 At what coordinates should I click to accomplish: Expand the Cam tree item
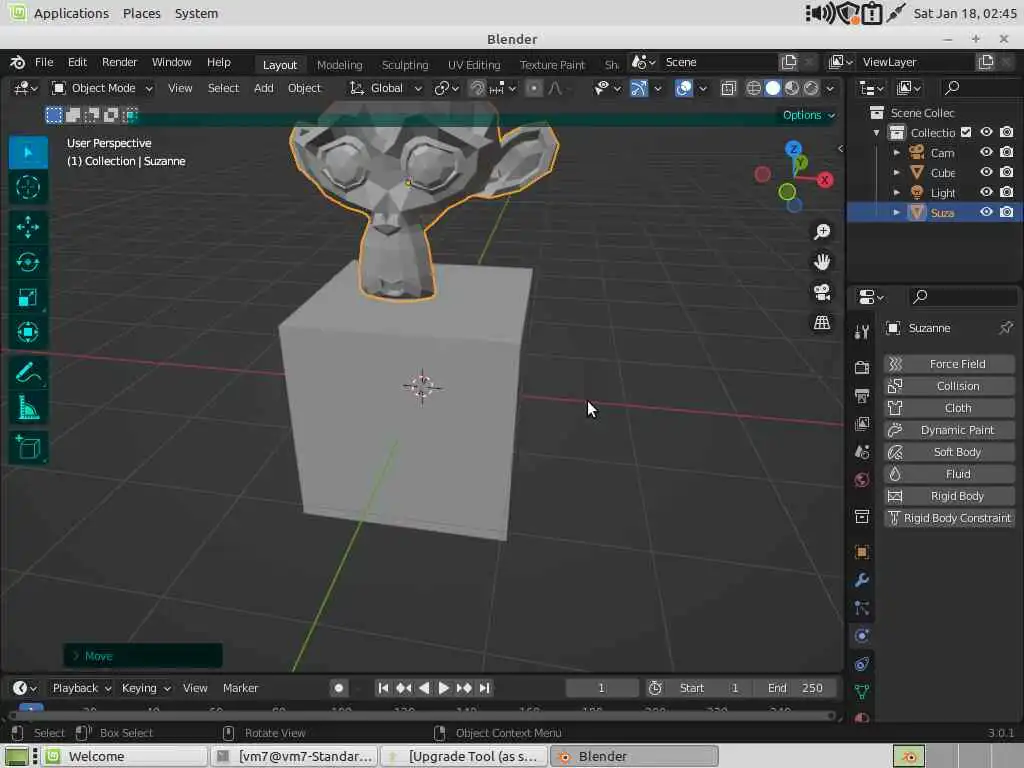point(897,152)
